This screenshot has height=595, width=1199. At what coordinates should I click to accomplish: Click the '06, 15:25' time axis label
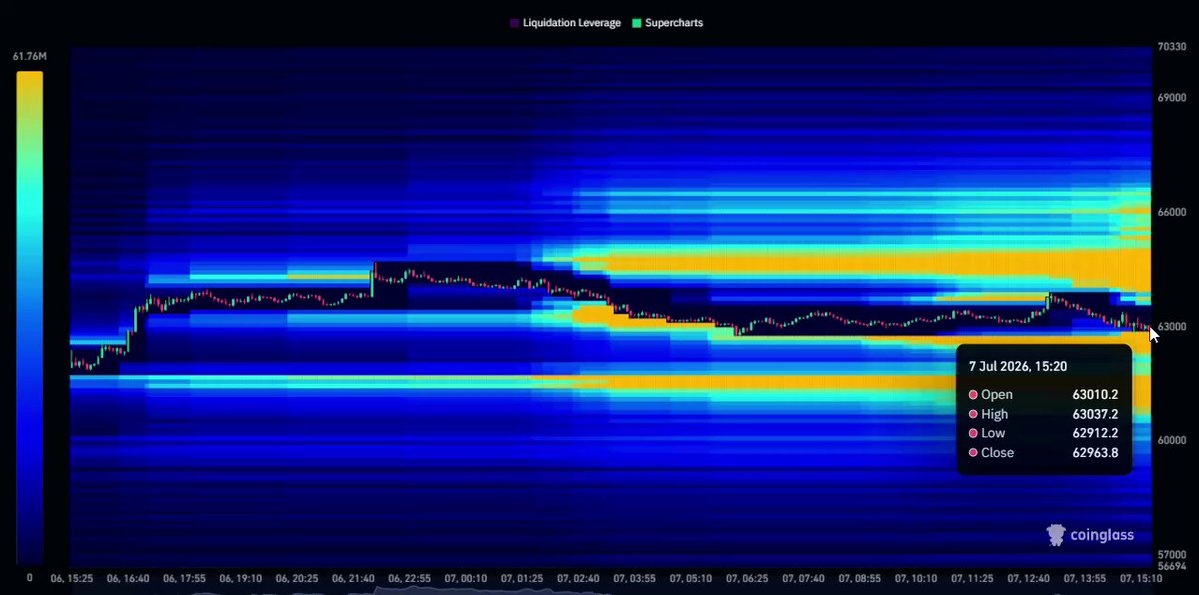pyautogui.click(x=72, y=578)
